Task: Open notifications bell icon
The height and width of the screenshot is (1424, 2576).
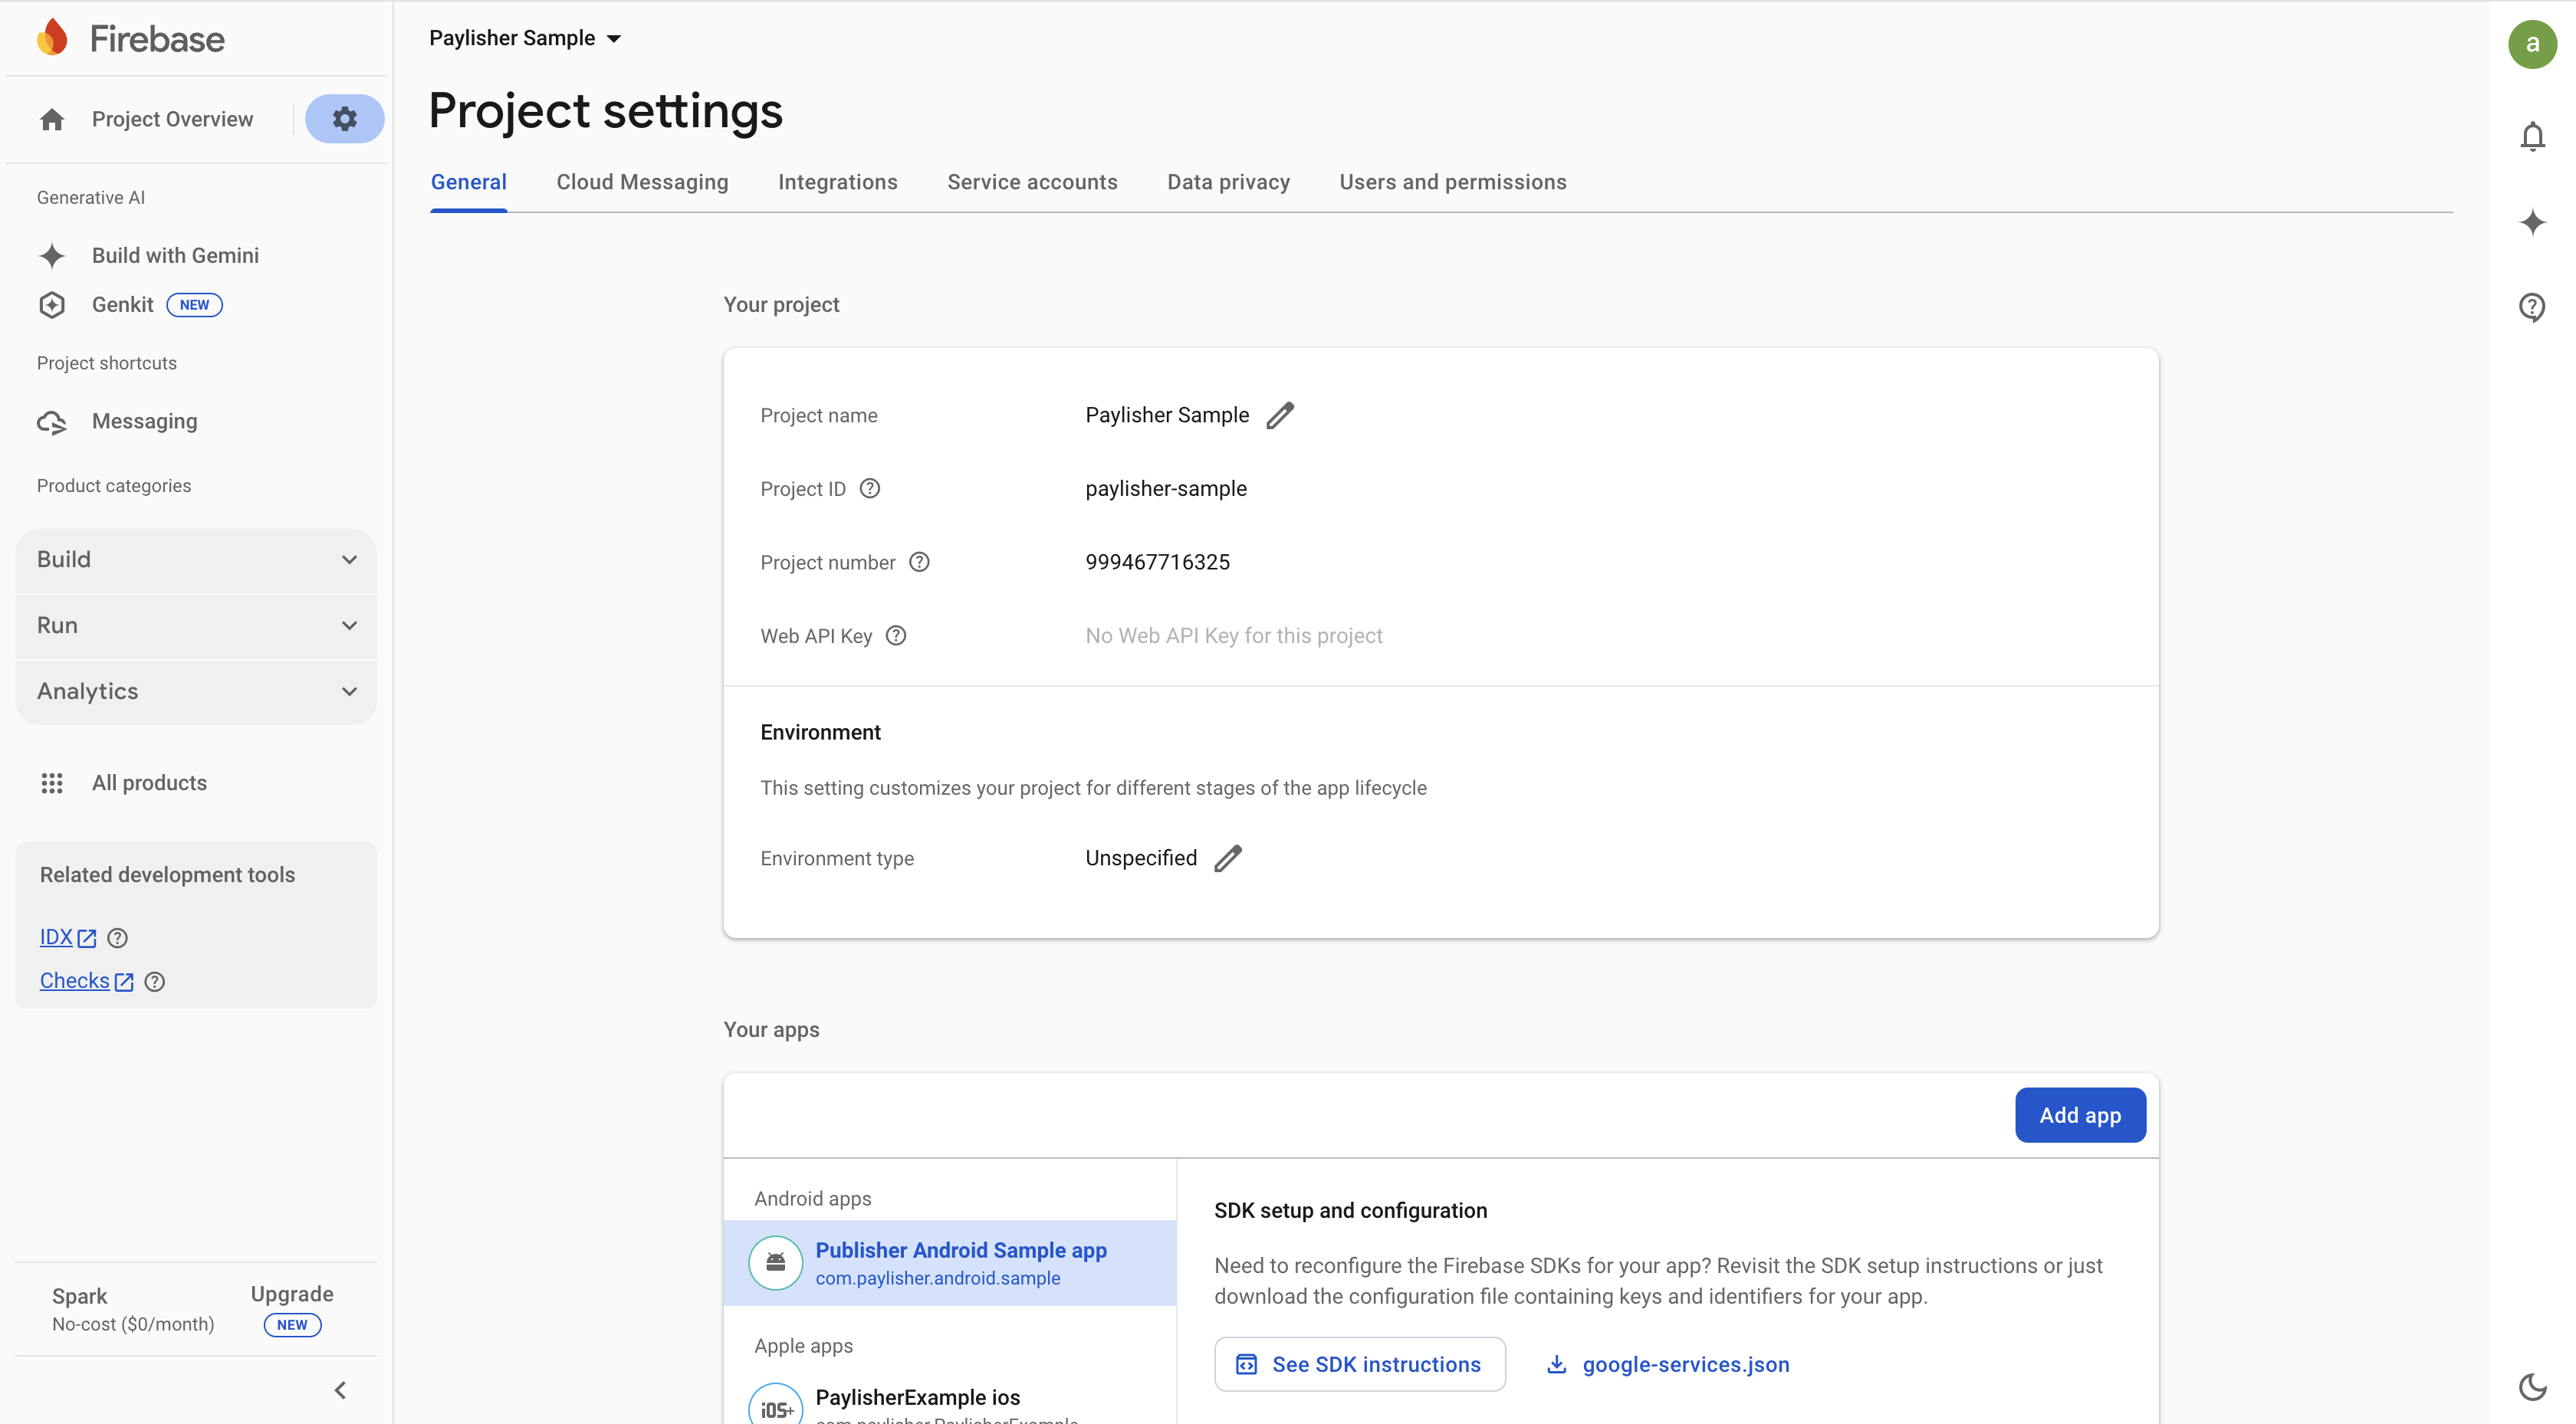Action: pyautogui.click(x=2532, y=136)
